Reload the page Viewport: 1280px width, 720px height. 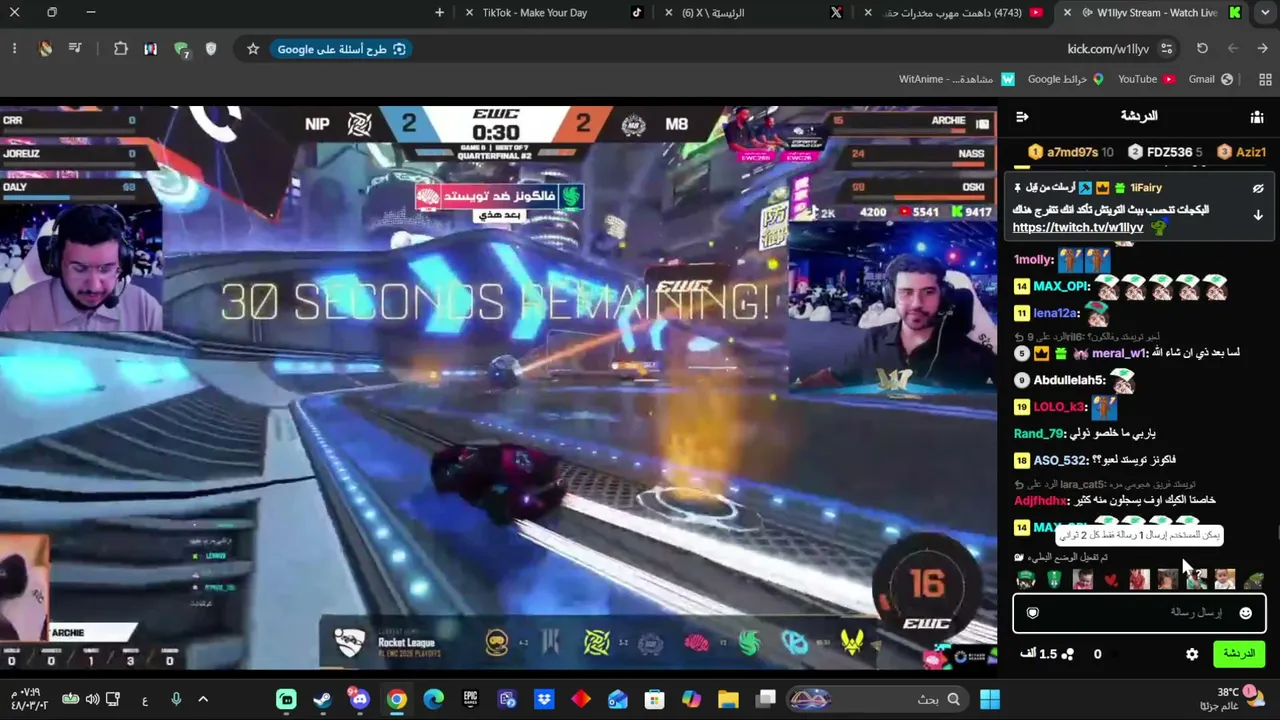(x=1202, y=49)
